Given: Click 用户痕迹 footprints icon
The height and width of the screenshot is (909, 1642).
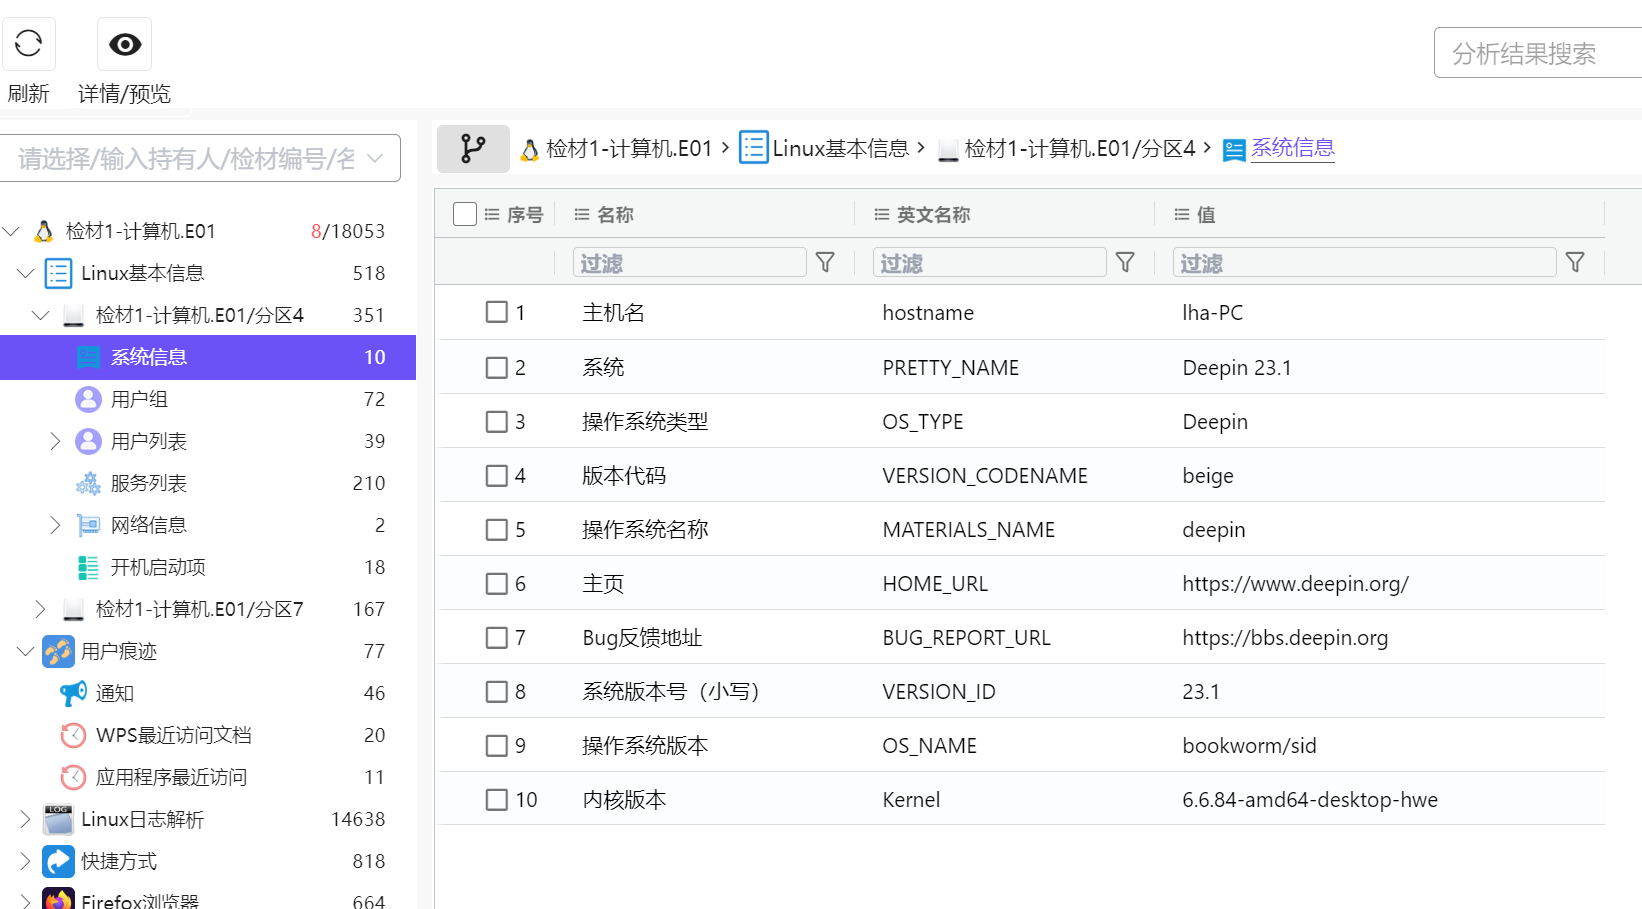Looking at the screenshot, I should [x=58, y=651].
